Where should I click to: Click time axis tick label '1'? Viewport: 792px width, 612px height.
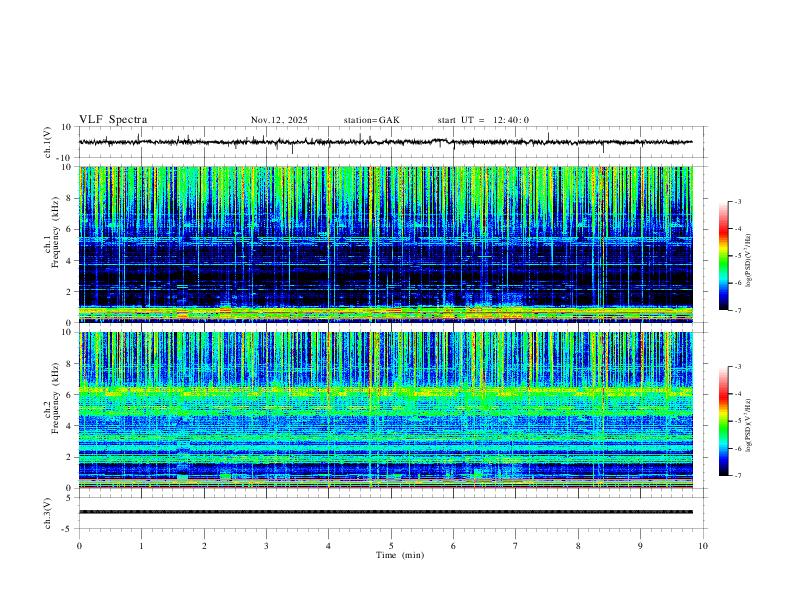[x=141, y=546]
